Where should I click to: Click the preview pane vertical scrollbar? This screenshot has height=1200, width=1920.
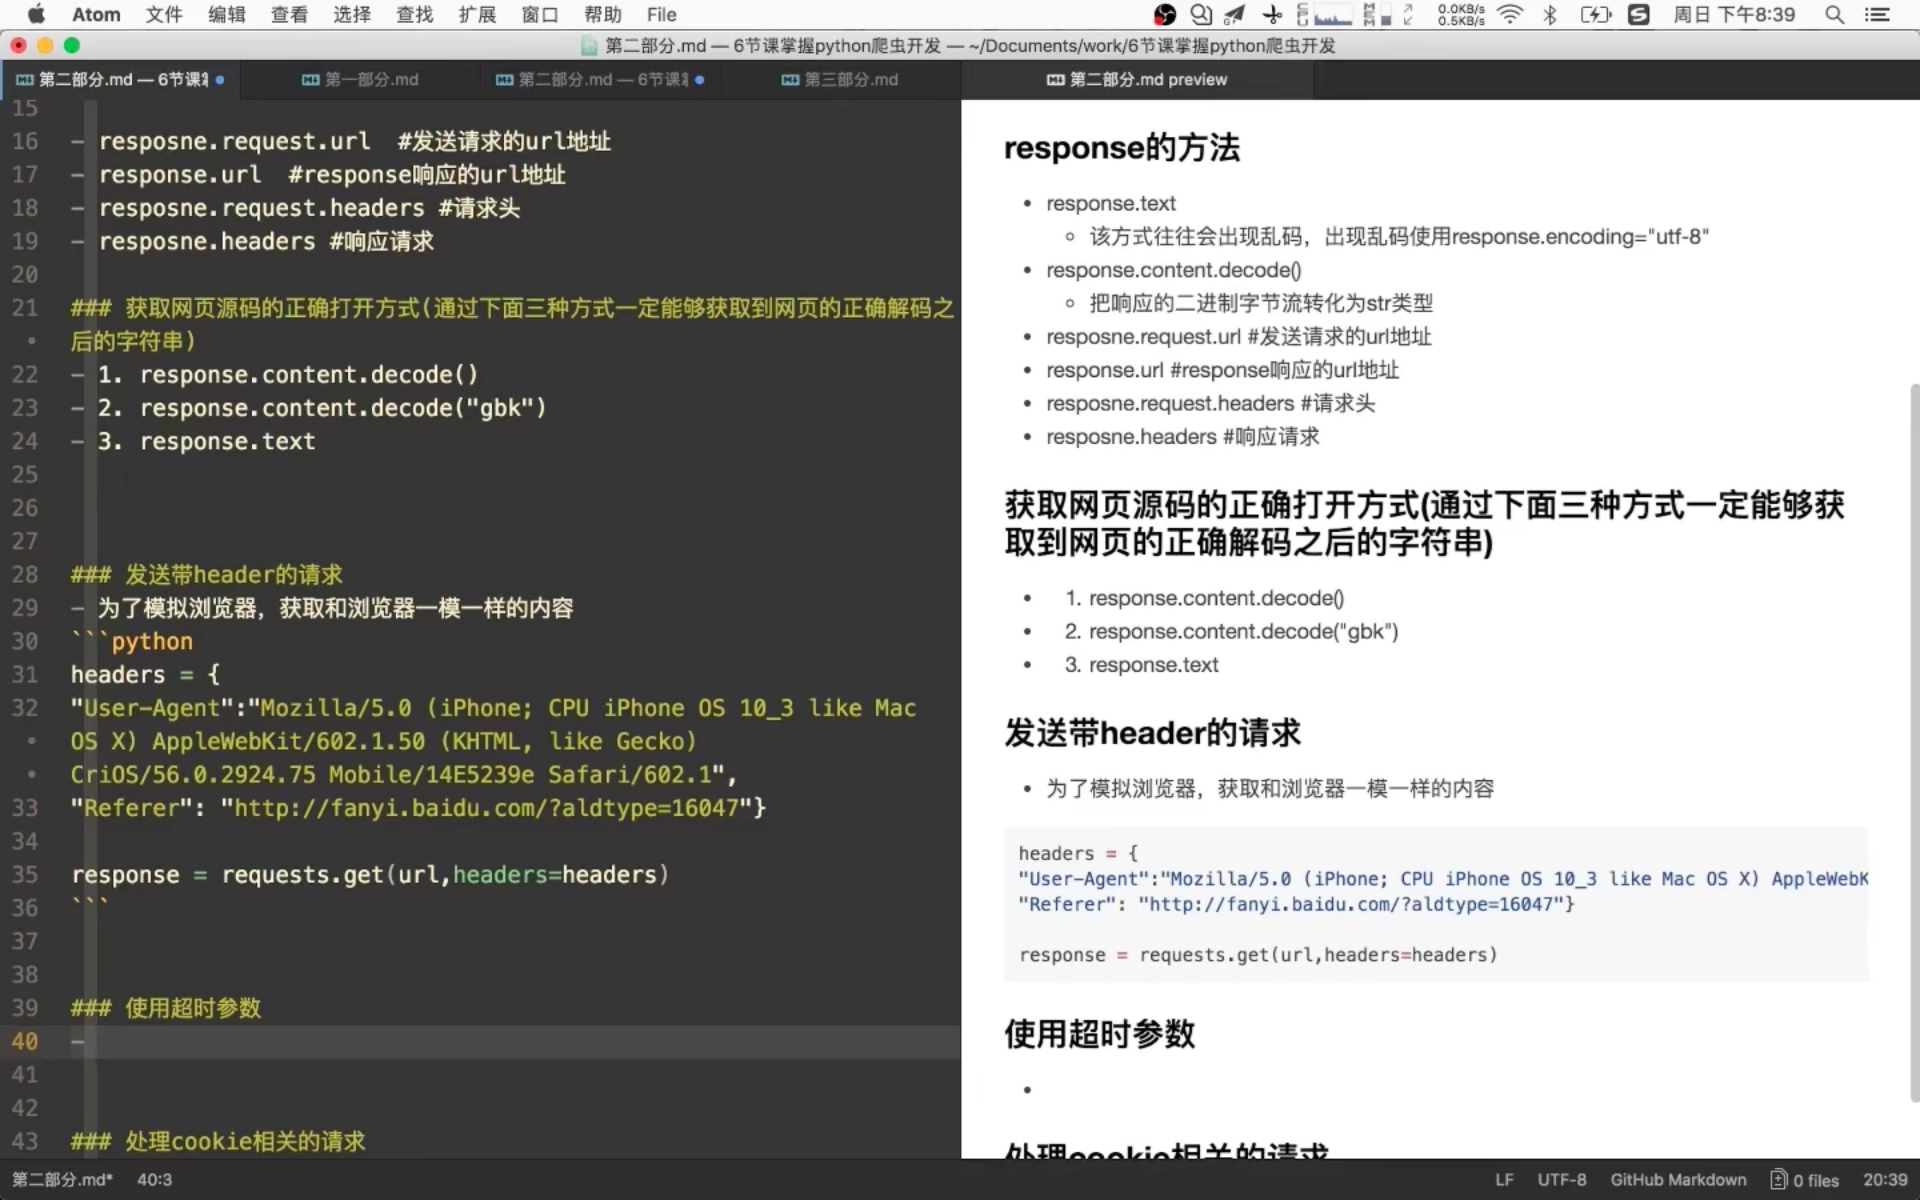pyautogui.click(x=1914, y=740)
